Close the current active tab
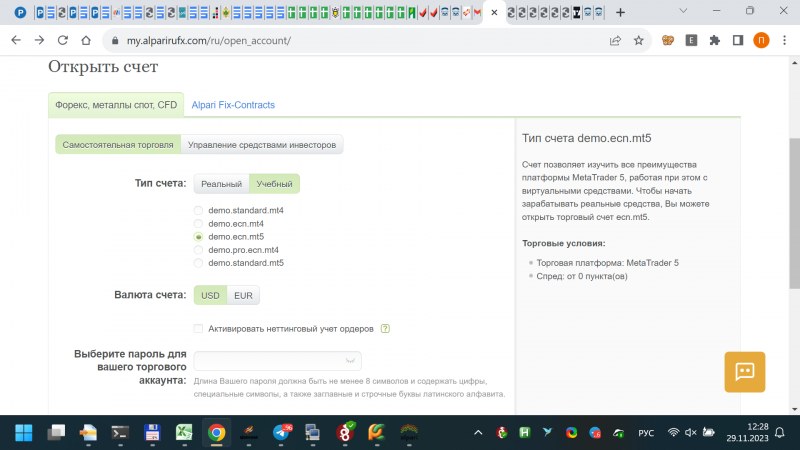The height and width of the screenshot is (450, 800). pos(494,12)
